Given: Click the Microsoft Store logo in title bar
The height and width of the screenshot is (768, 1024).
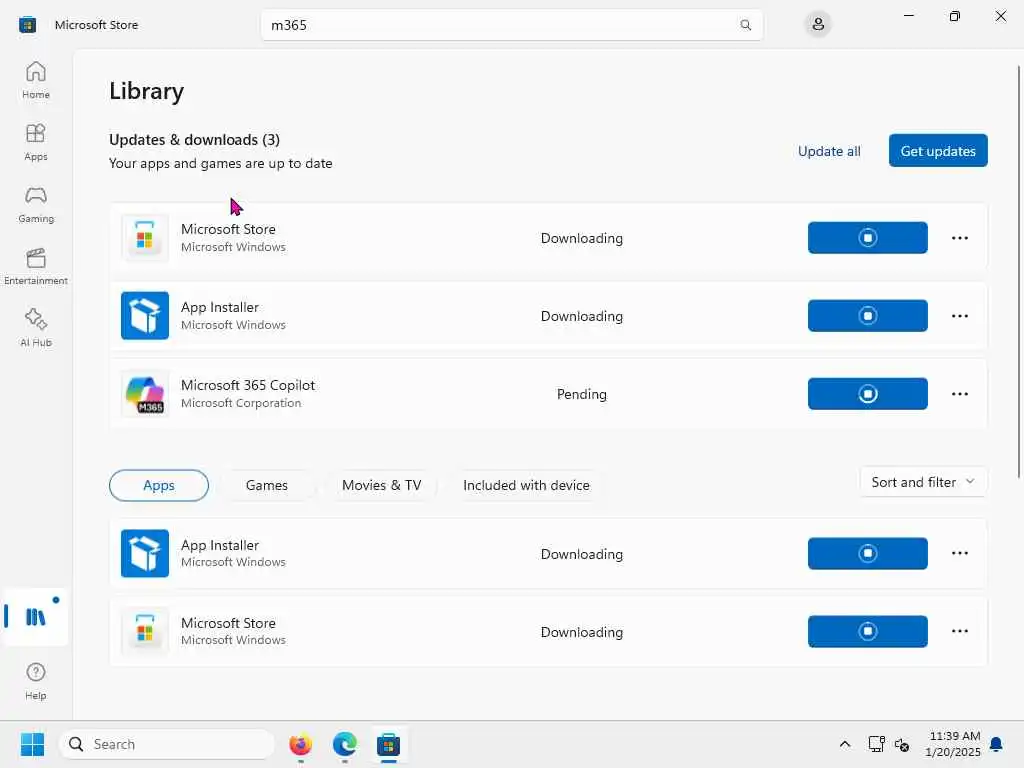Looking at the screenshot, I should pyautogui.click(x=27, y=25).
